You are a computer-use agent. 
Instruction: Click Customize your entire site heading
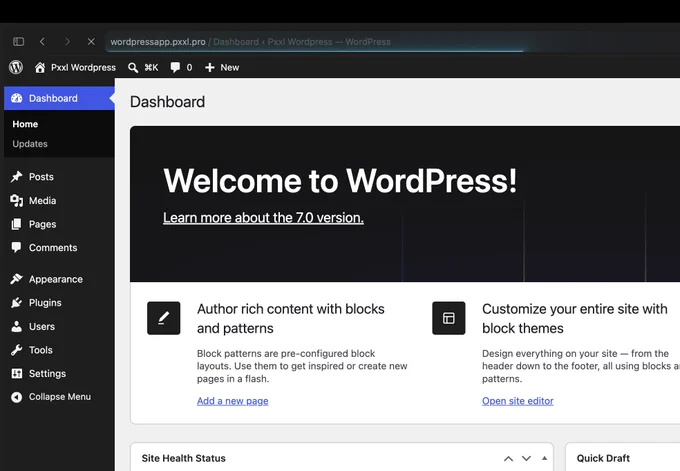(x=575, y=319)
